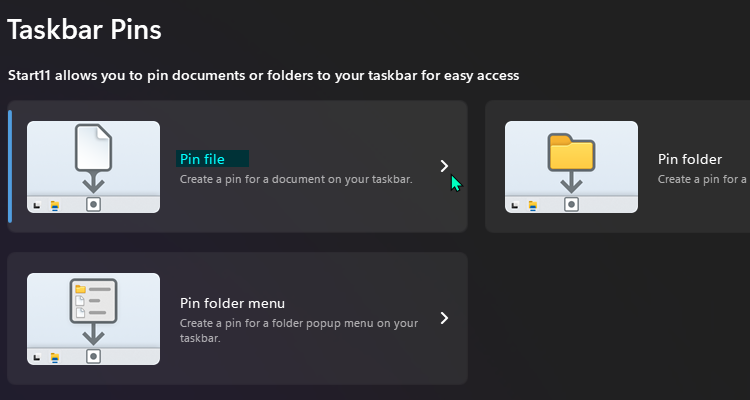Viewport: 750px width, 400px height.
Task: Click the down arrow beneath the yellow folder icon
Action: (571, 182)
